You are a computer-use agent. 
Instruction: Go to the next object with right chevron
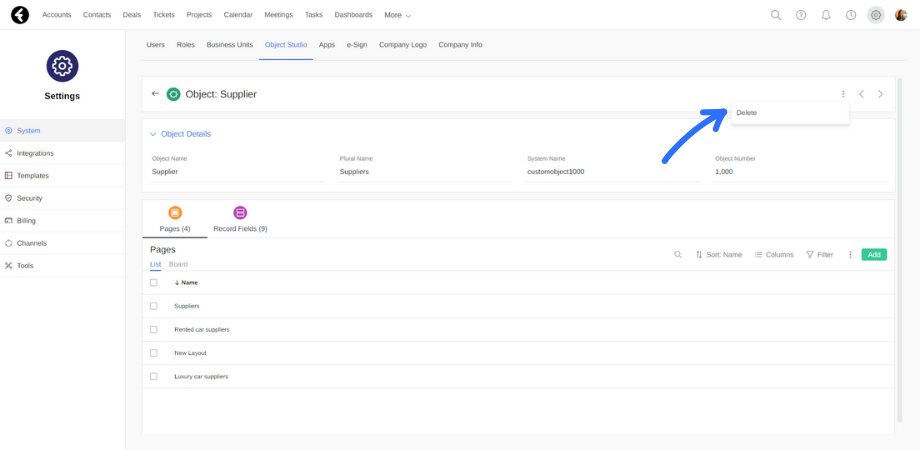pyautogui.click(x=880, y=94)
